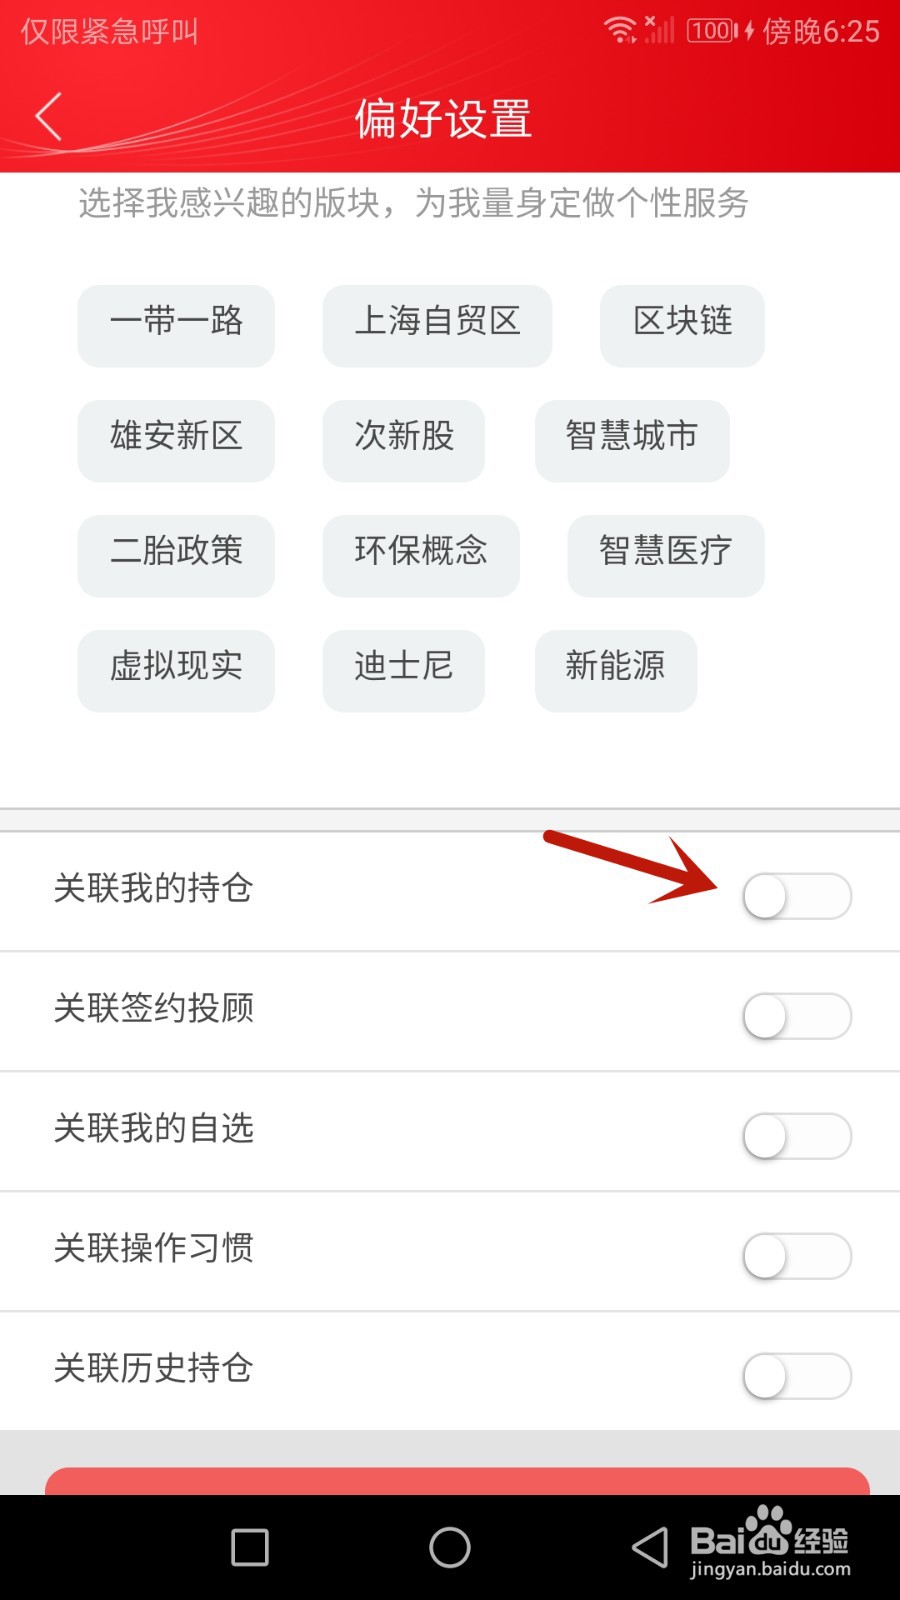Screen dimensions: 900x1600
Task: Turn on 关联我的自选 switch
Action: pyautogui.click(x=797, y=1136)
